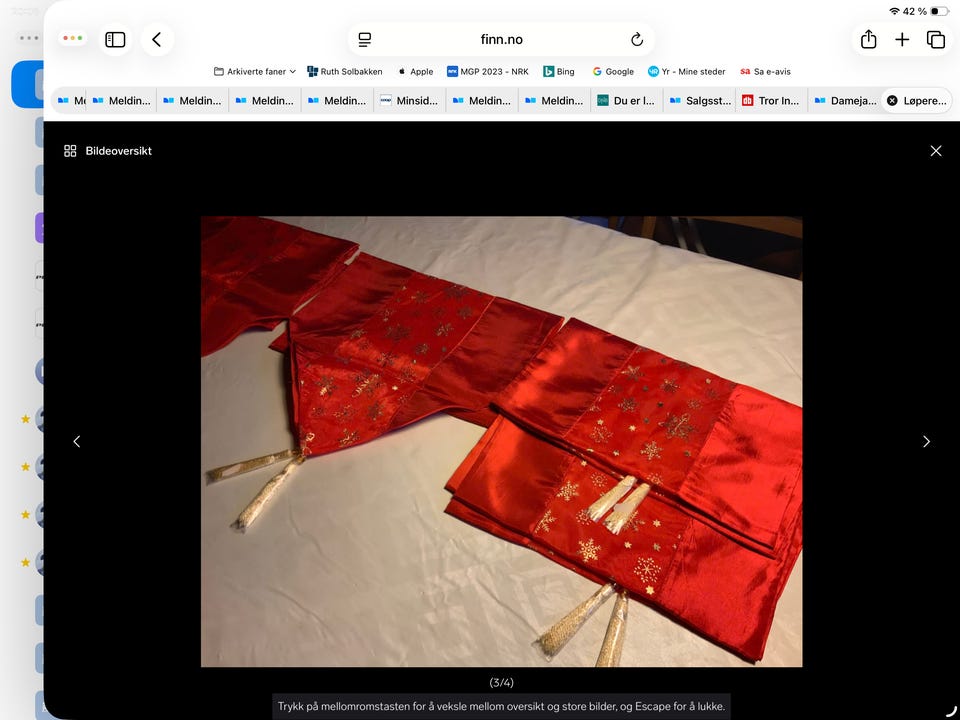Screen dimensions: 960x720
Task: Show the Safari sidebar
Action: [115, 40]
